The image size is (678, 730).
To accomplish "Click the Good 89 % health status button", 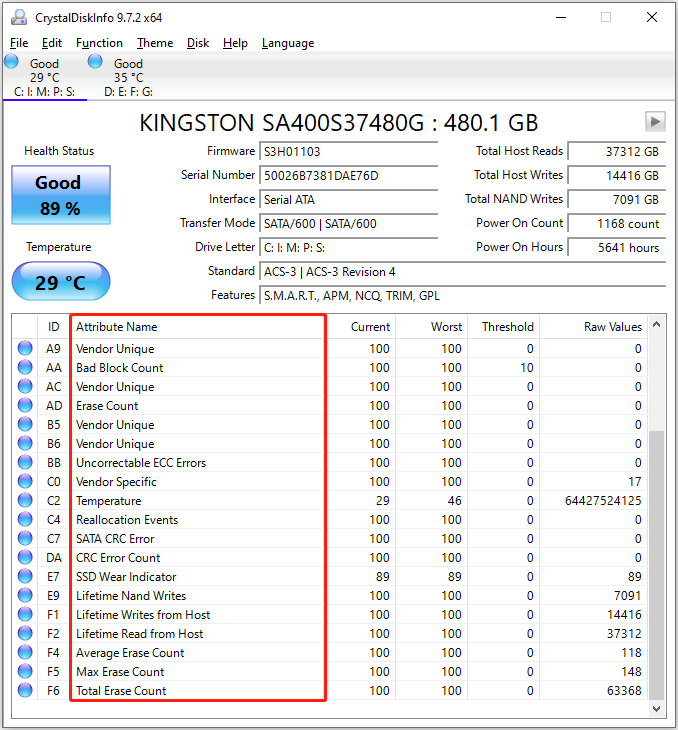I will (61, 195).
